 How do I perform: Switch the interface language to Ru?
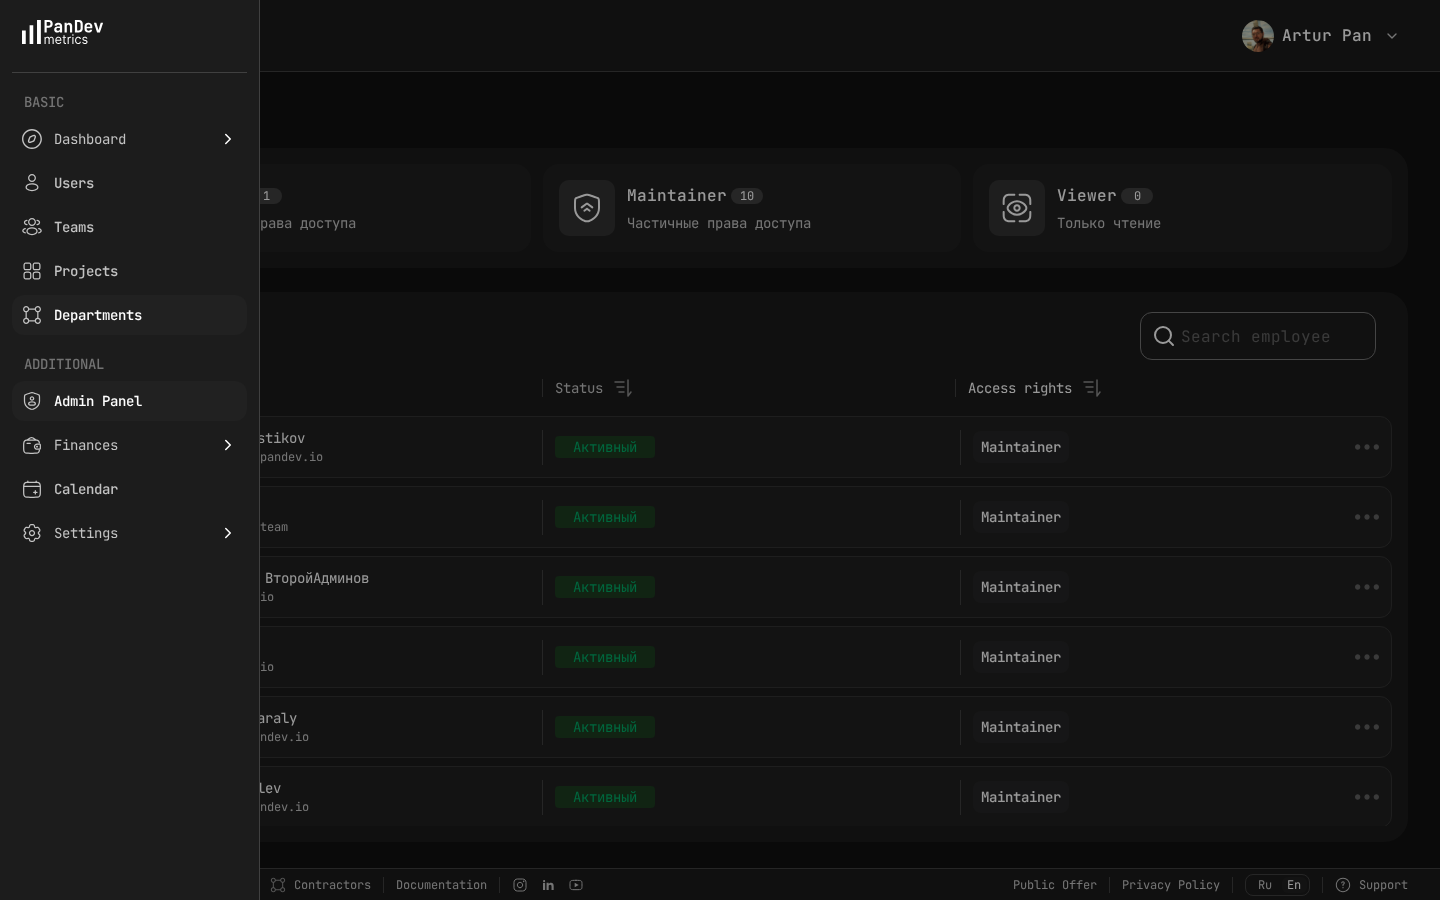coord(1265,885)
